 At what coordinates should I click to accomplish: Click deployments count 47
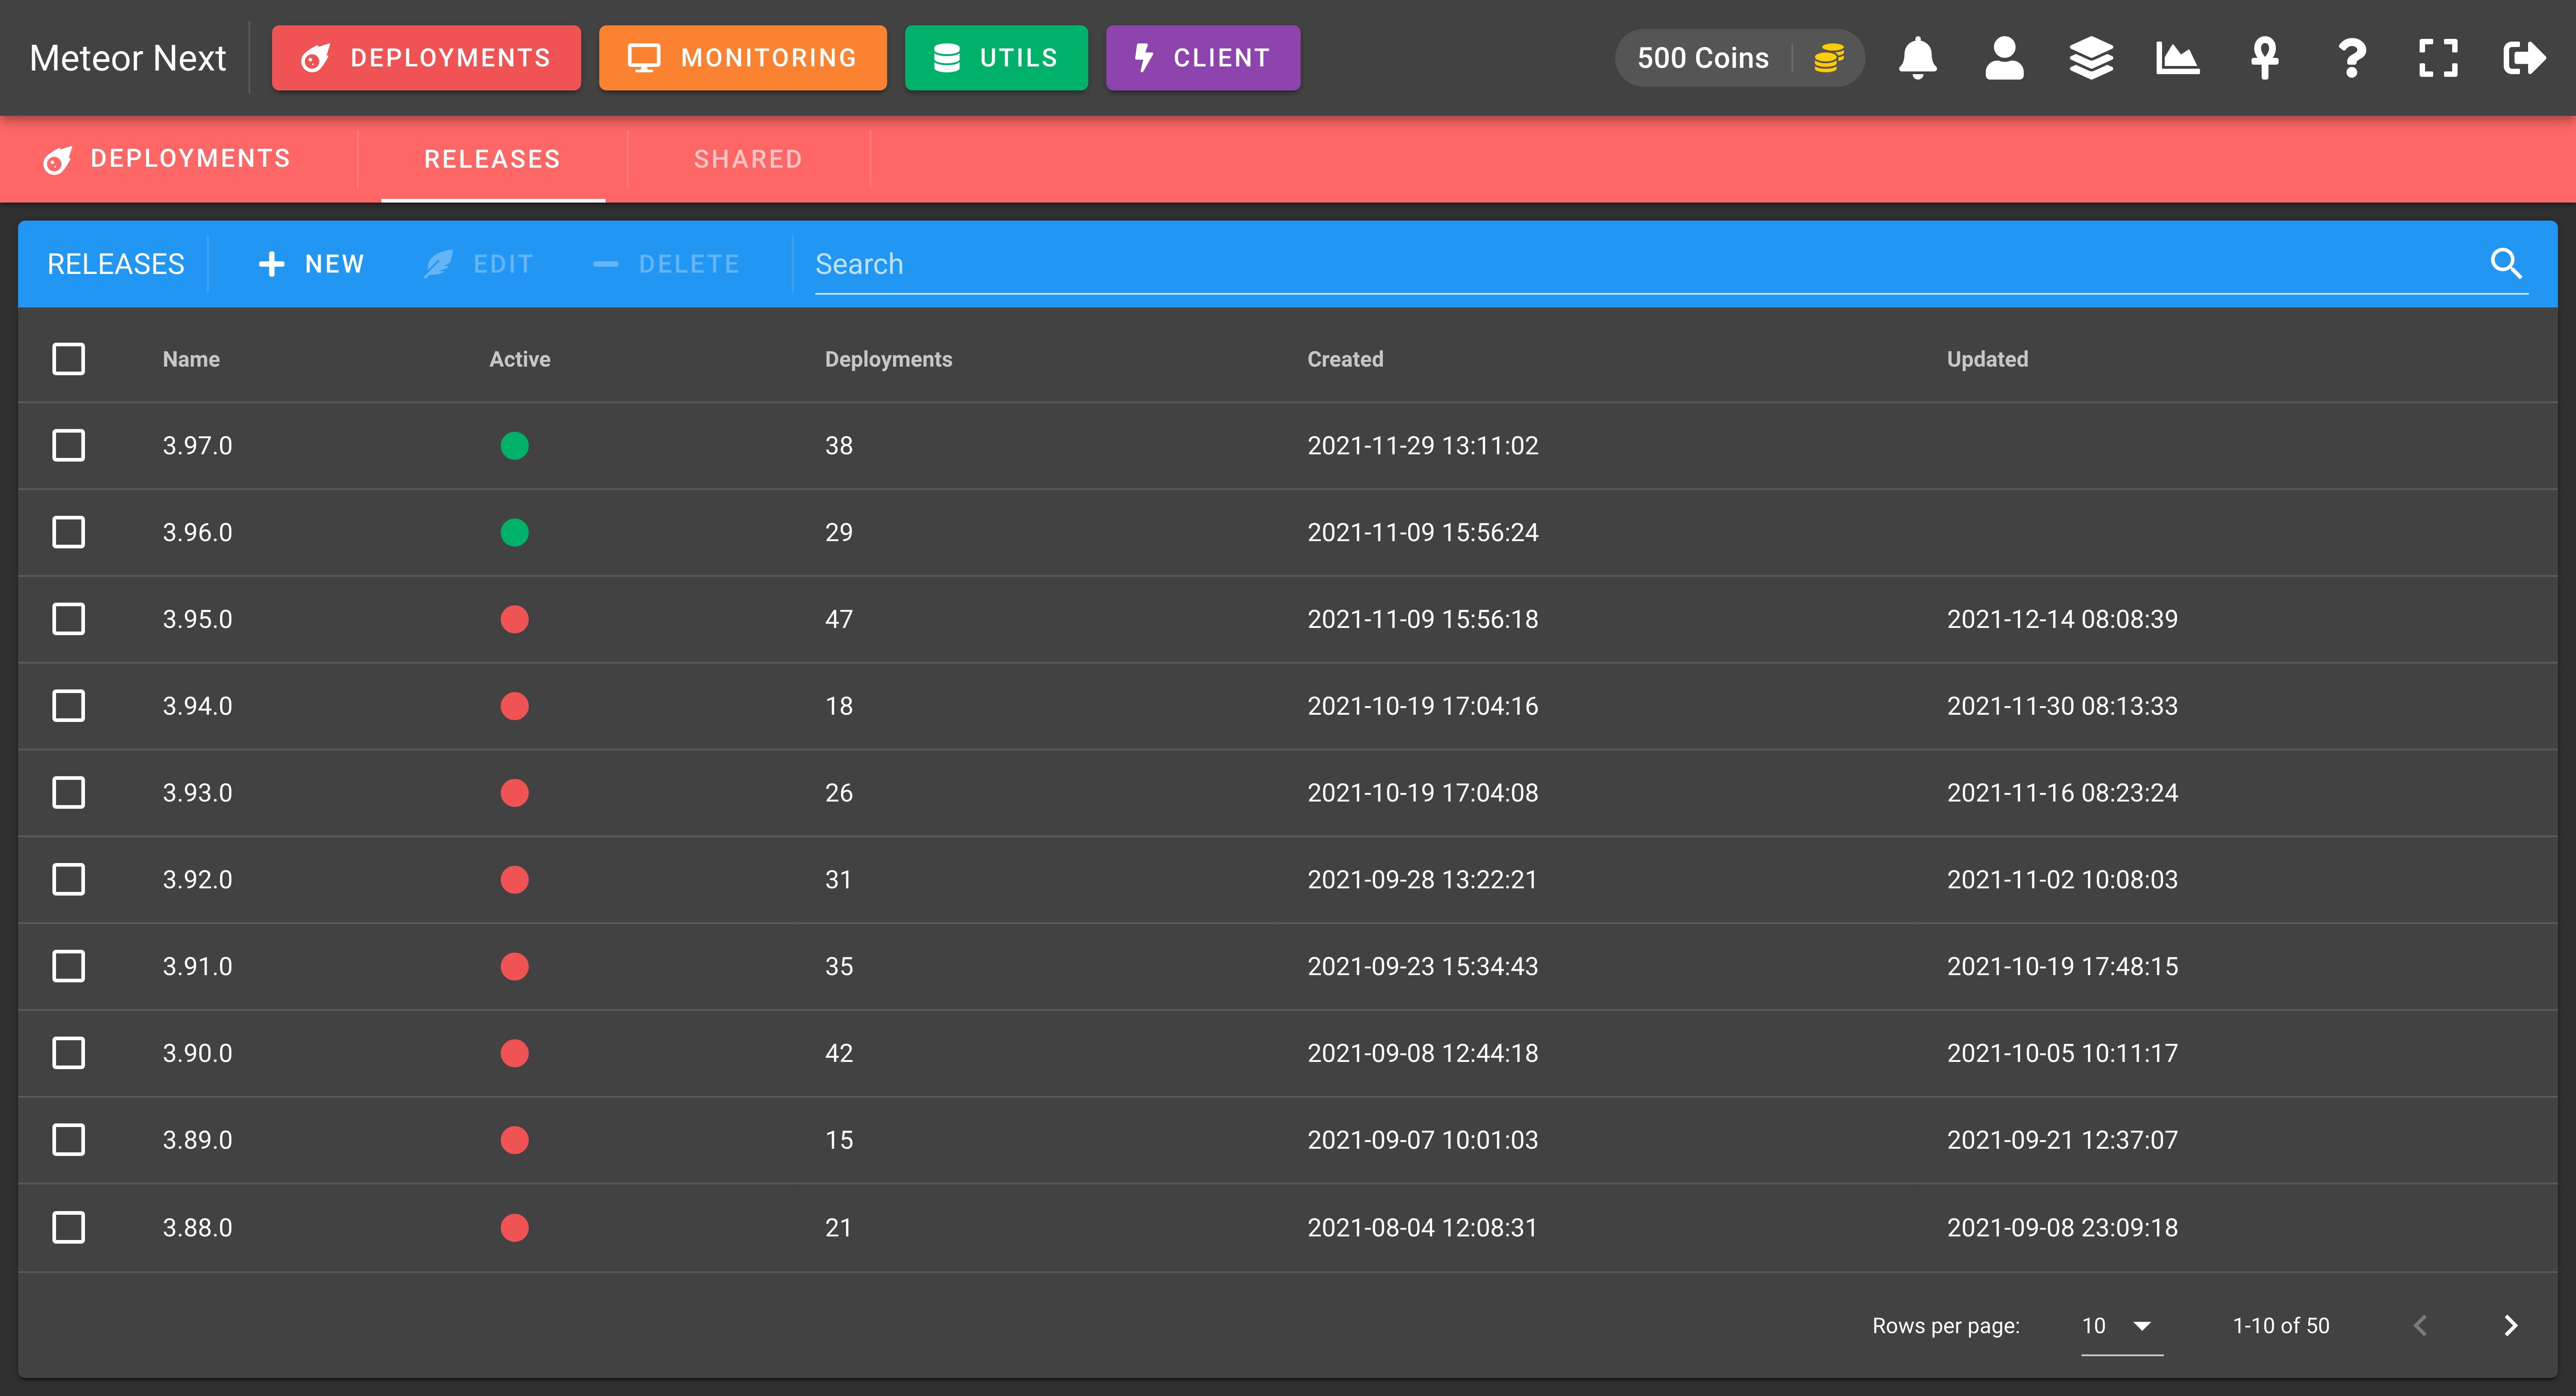pos(839,619)
